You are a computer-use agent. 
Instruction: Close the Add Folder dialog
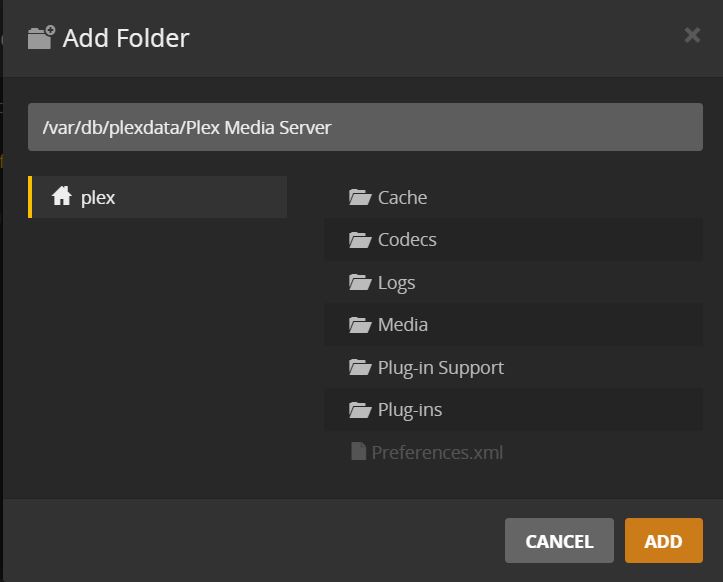[x=692, y=35]
